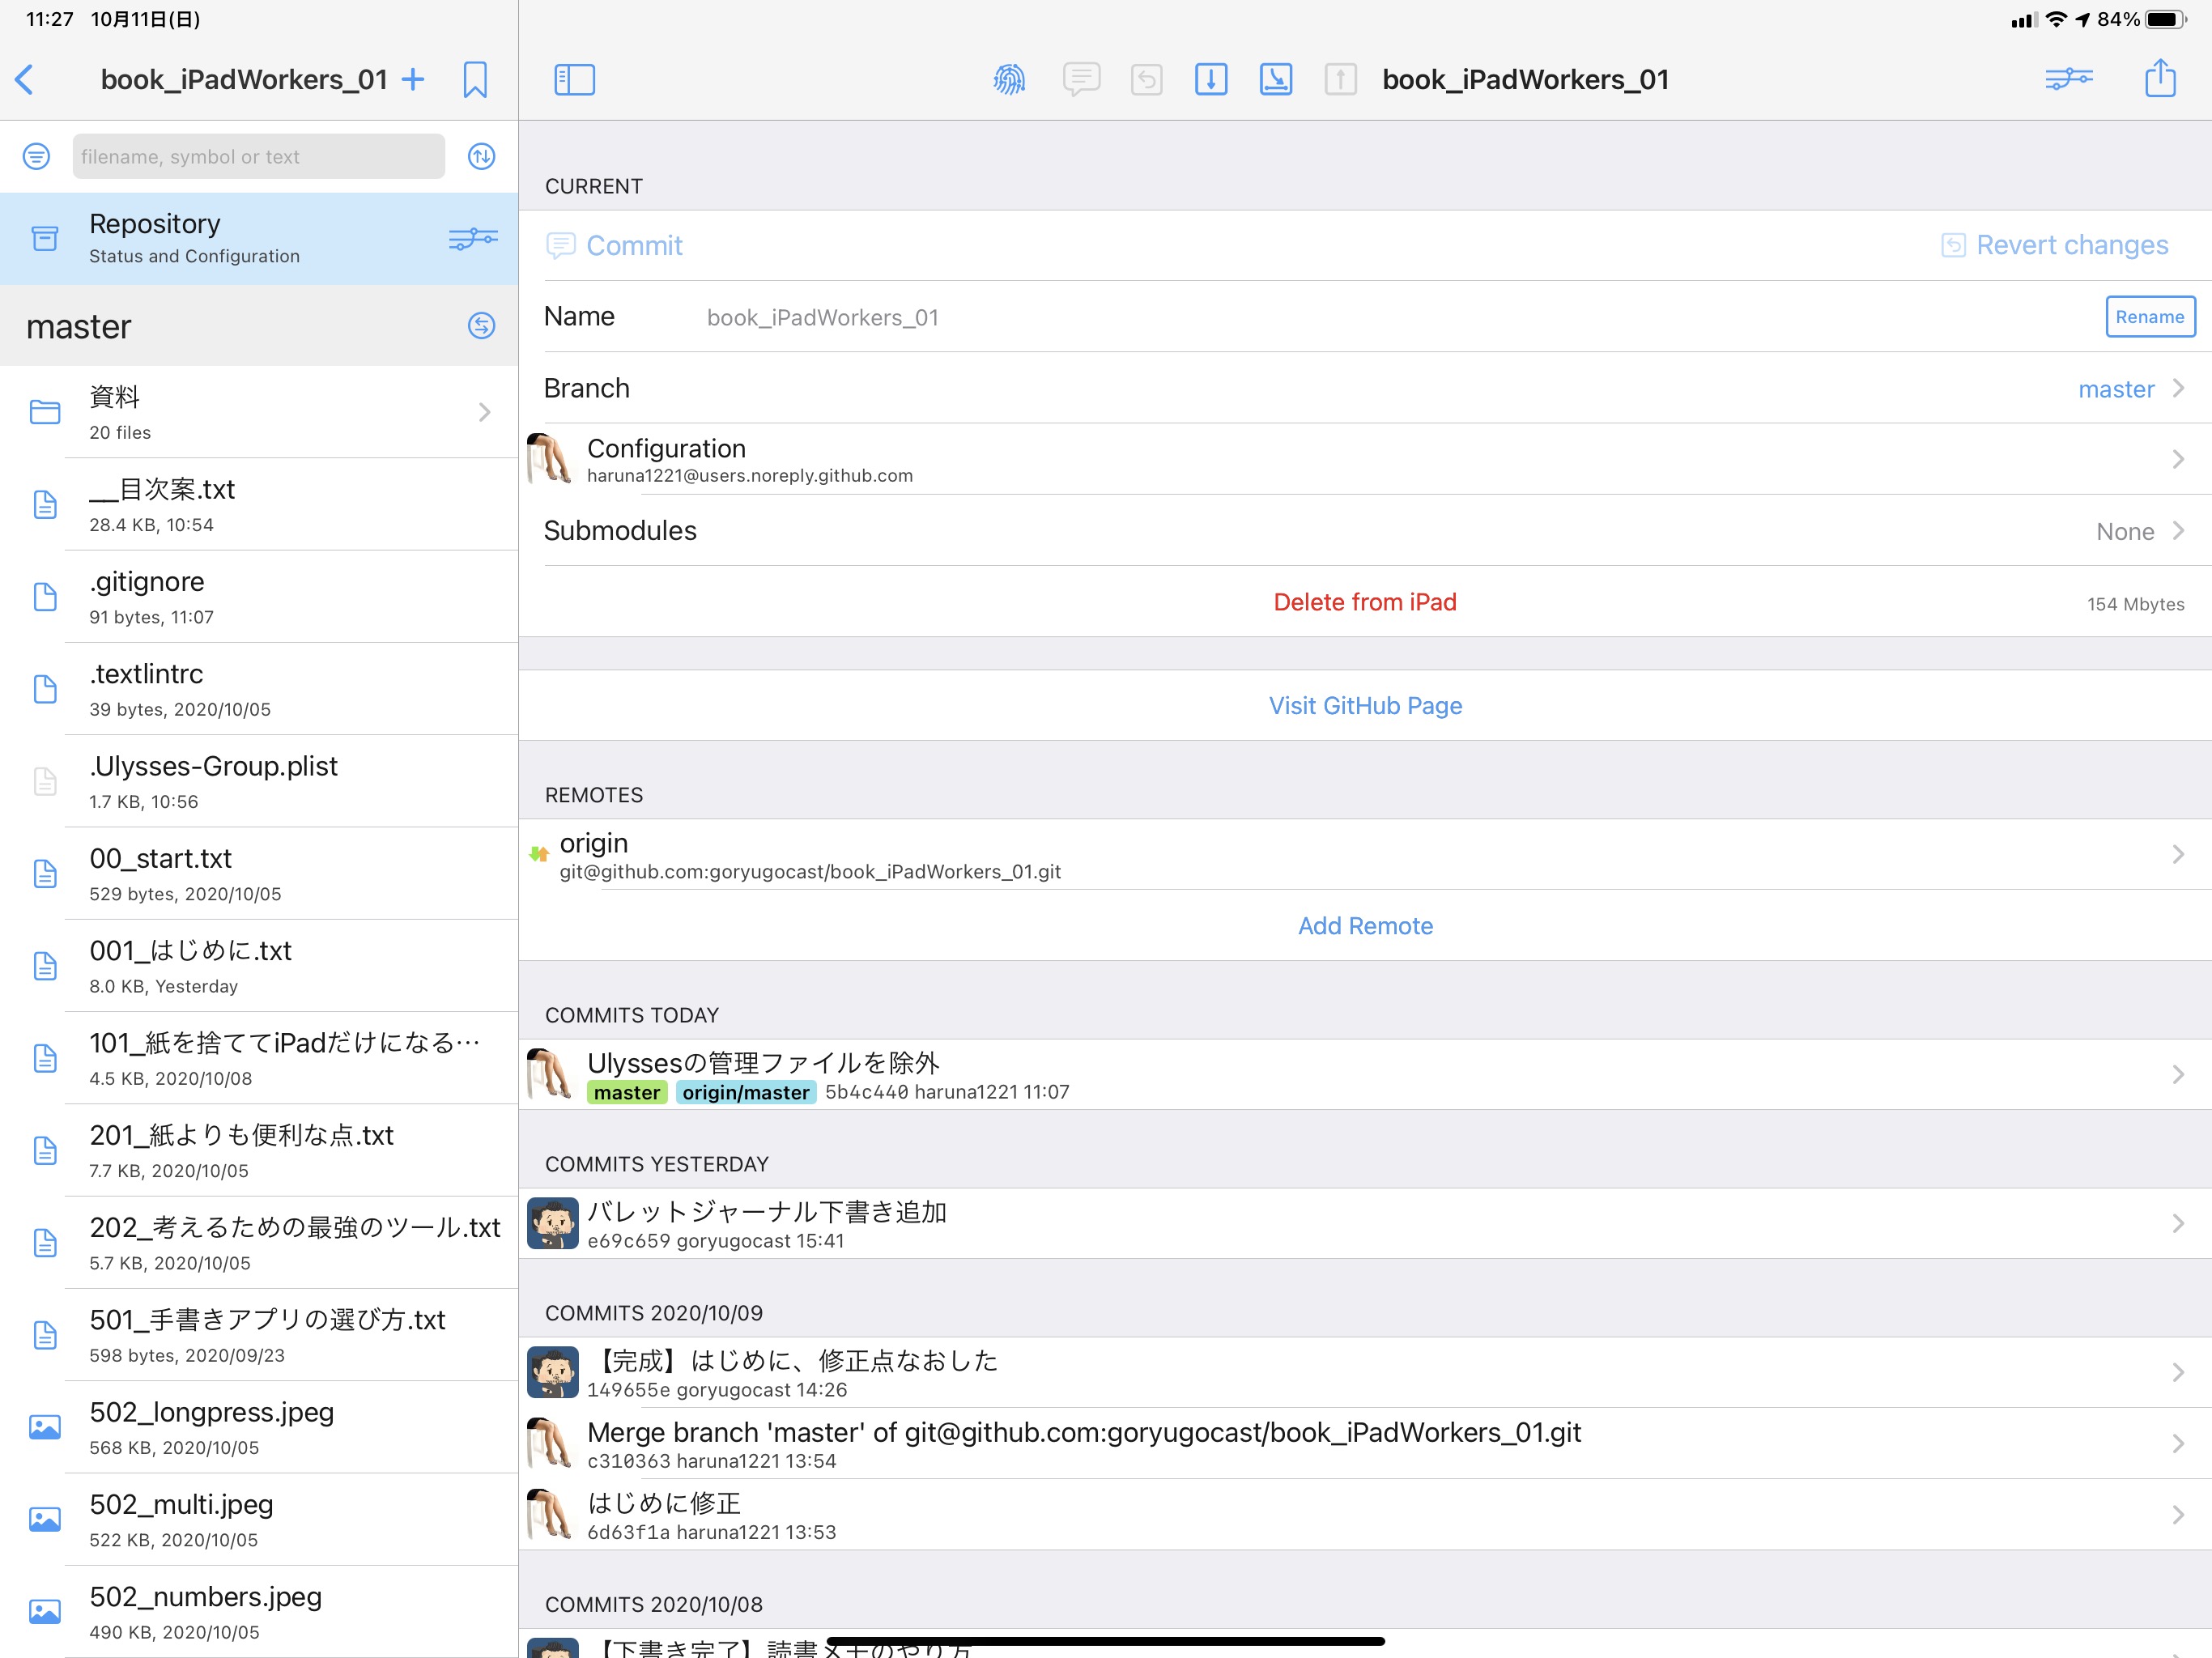Click Revert changes

point(2055,245)
